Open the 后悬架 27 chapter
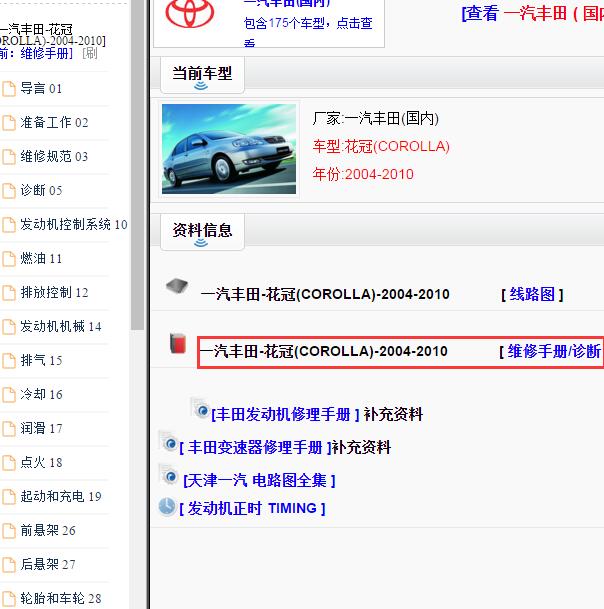 point(47,565)
